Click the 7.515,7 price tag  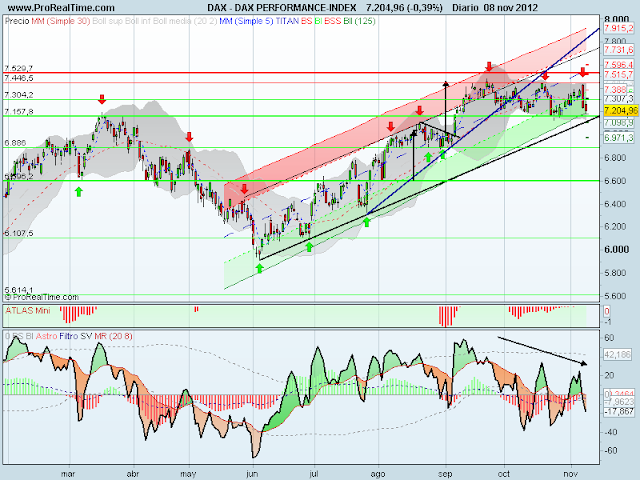[x=619, y=74]
